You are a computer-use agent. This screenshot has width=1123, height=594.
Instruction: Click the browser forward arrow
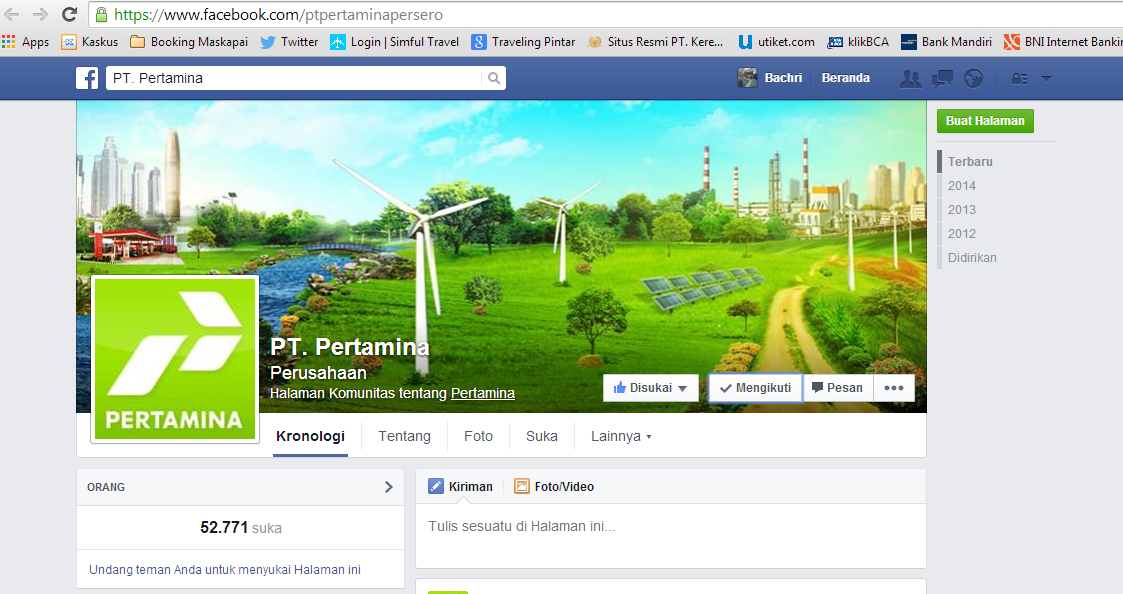tap(40, 14)
